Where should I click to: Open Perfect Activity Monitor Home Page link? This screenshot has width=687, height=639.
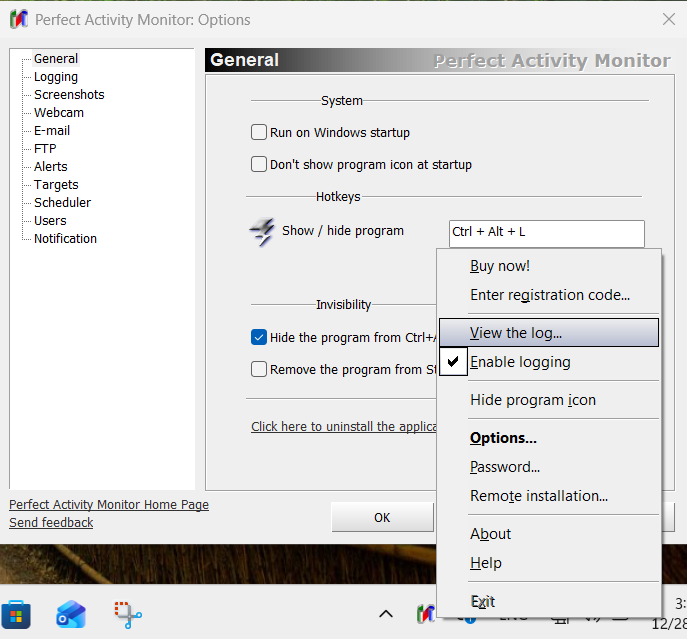[109, 505]
